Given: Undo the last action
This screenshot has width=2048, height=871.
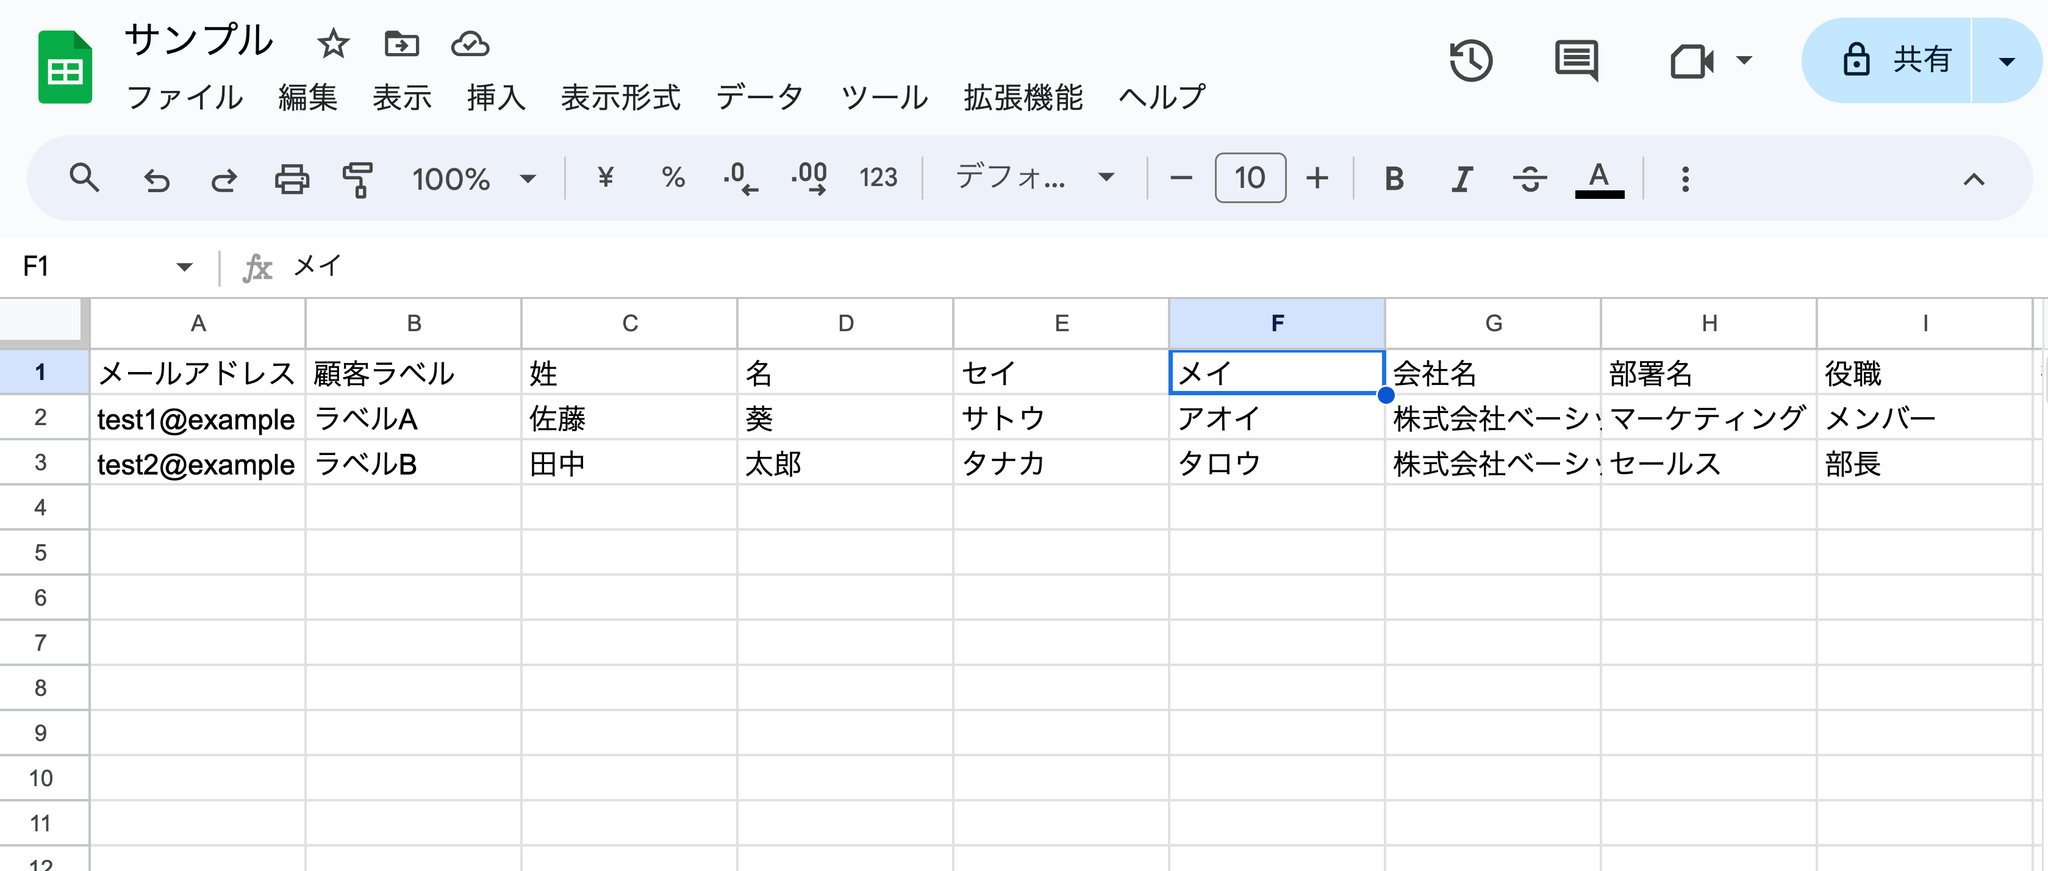Looking at the screenshot, I should 157,180.
